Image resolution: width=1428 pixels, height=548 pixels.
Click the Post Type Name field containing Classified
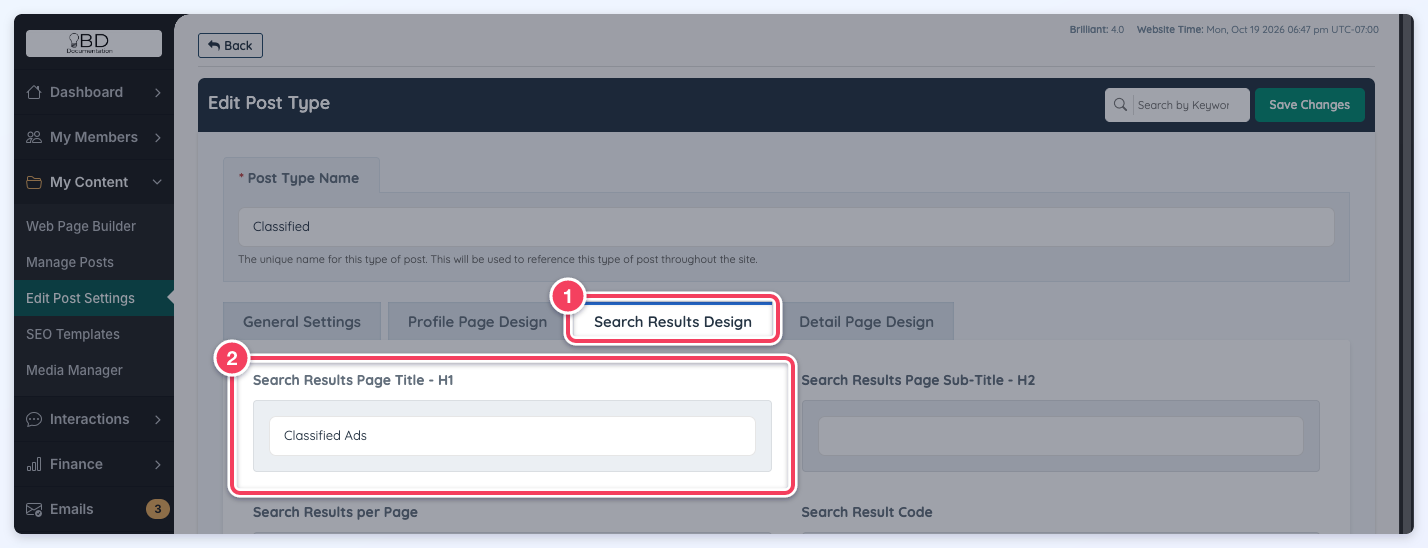tap(786, 227)
